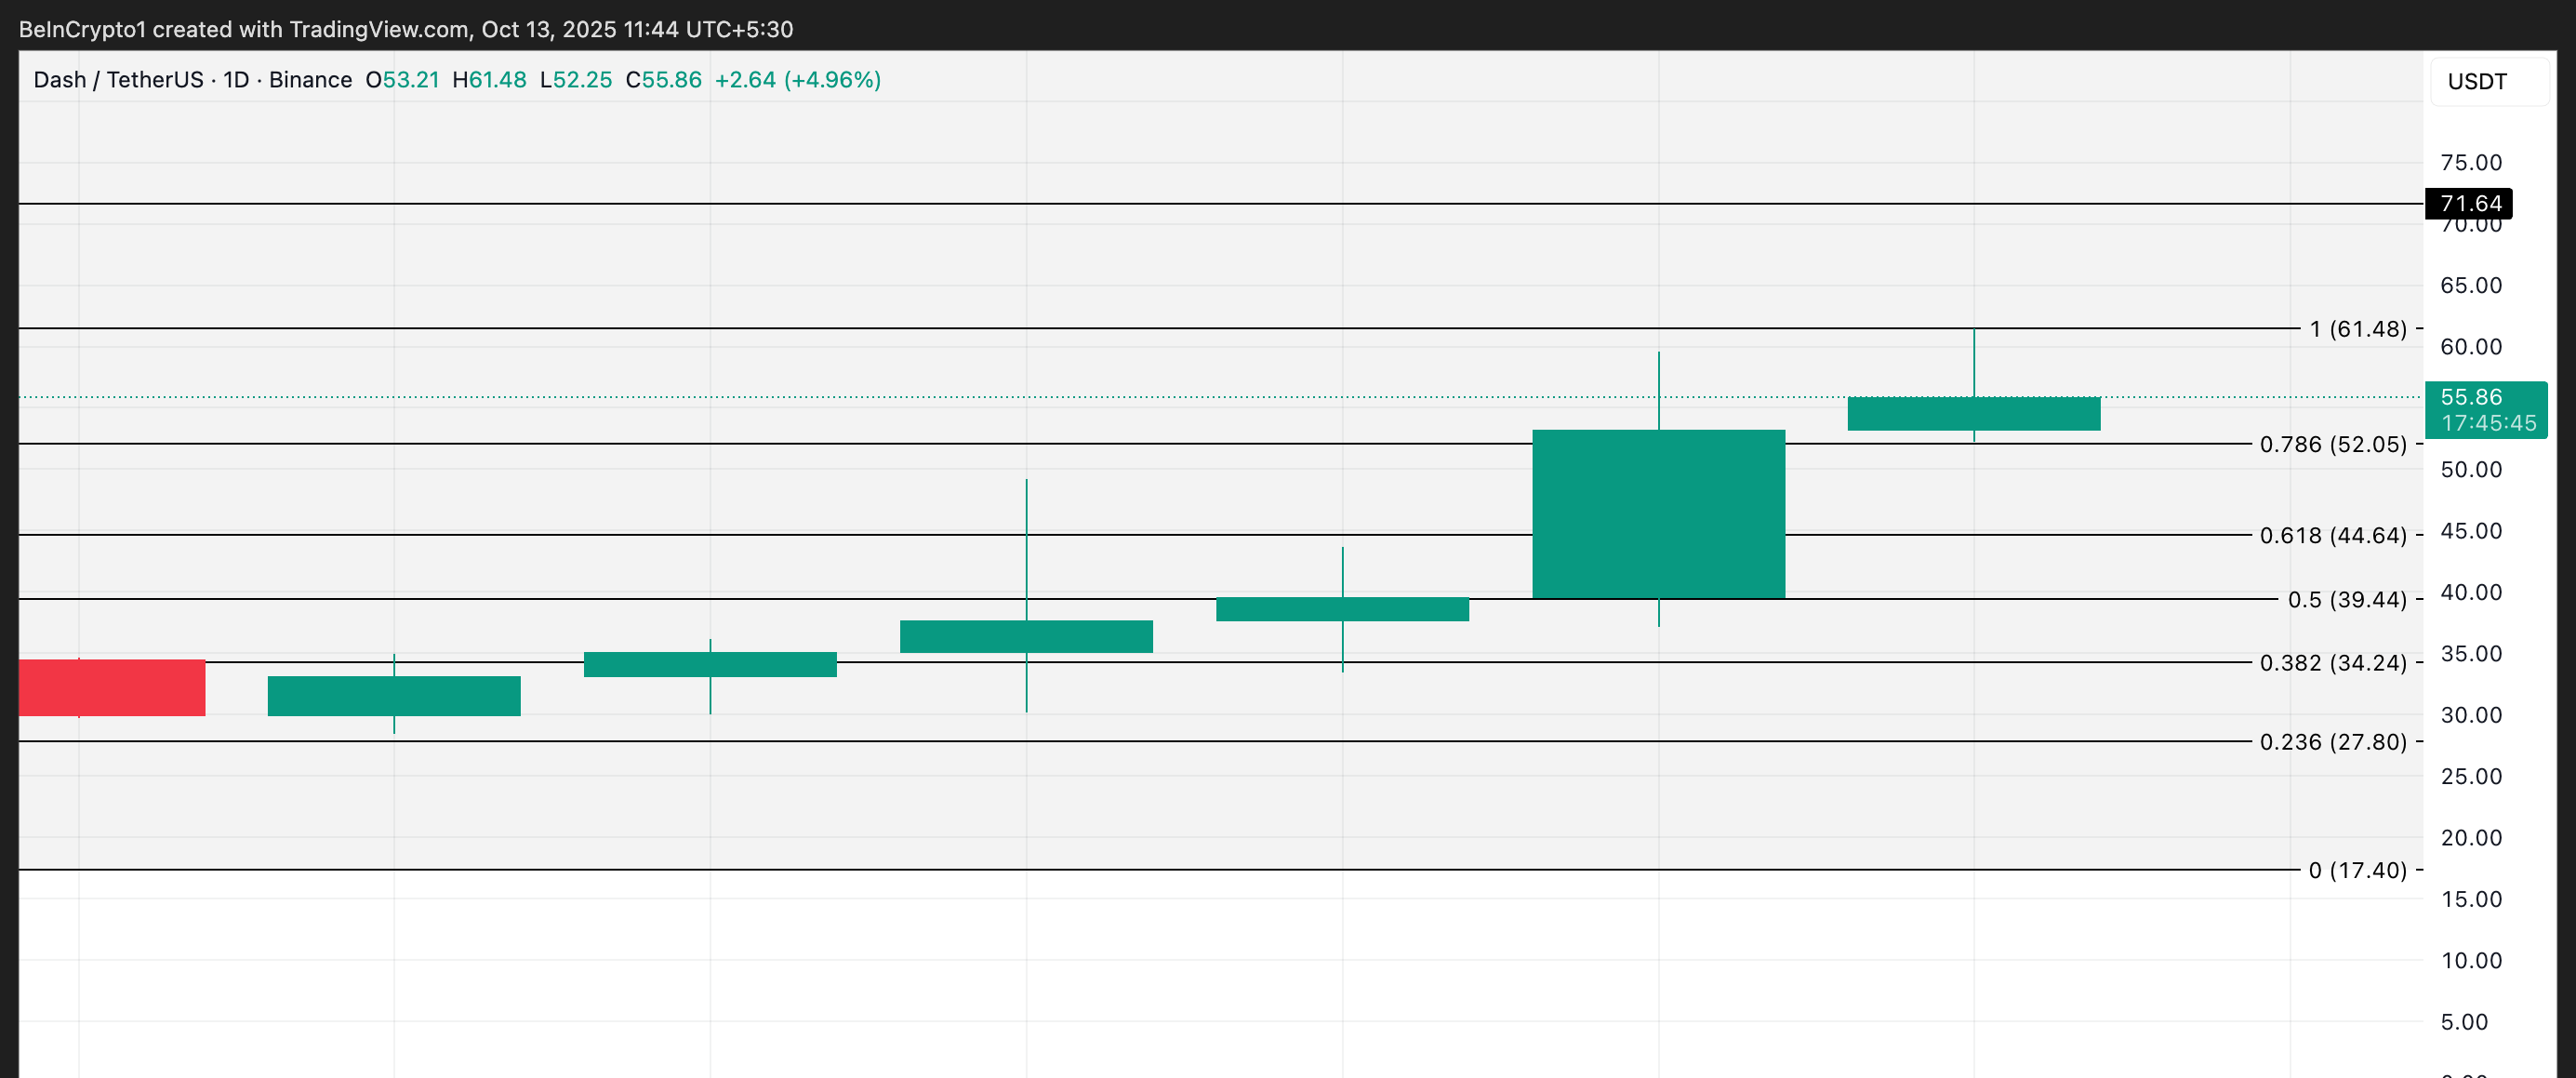
Task: Select the first green candle after red
Action: 393,696
